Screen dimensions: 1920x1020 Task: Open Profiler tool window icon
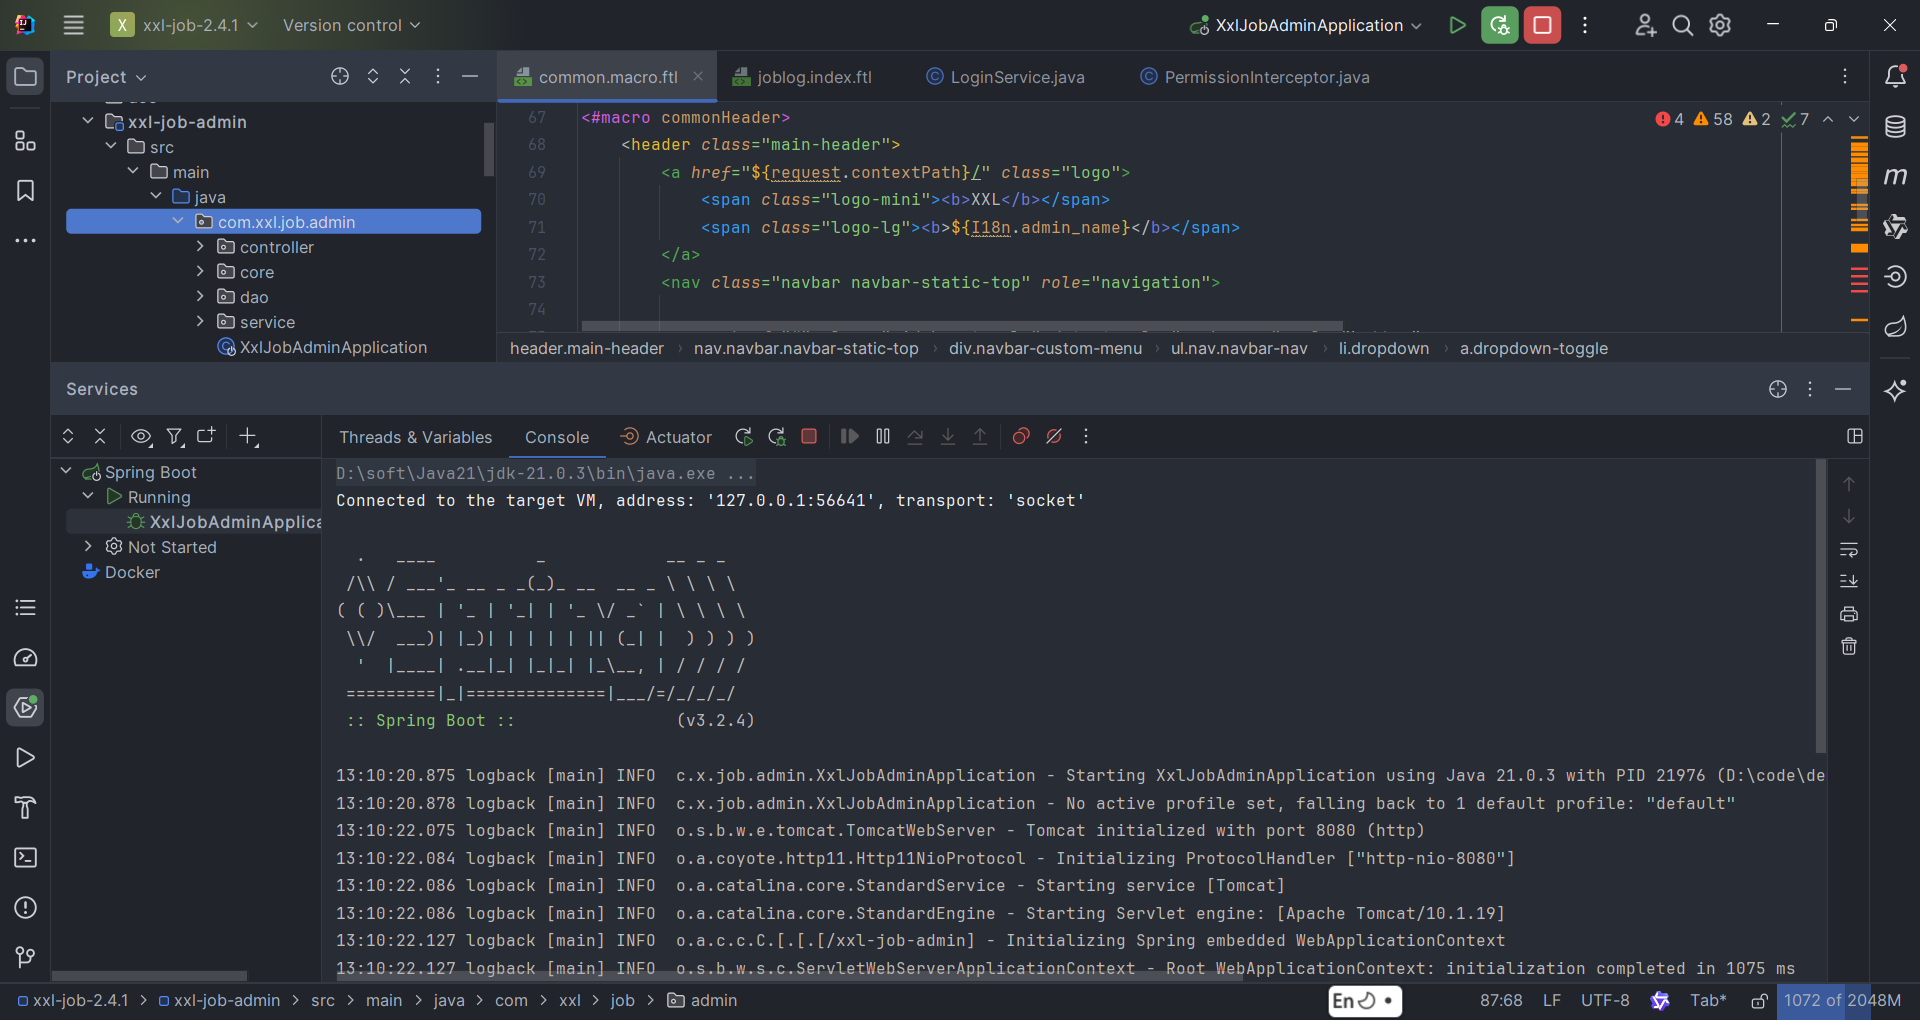point(26,658)
